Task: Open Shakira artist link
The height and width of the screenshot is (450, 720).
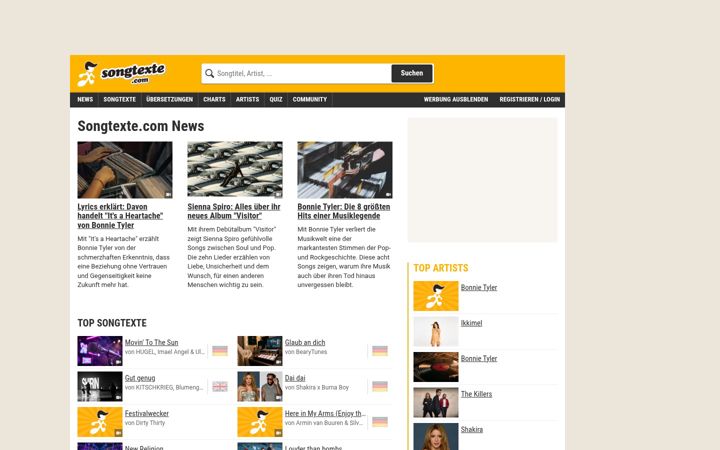Action: (472, 429)
